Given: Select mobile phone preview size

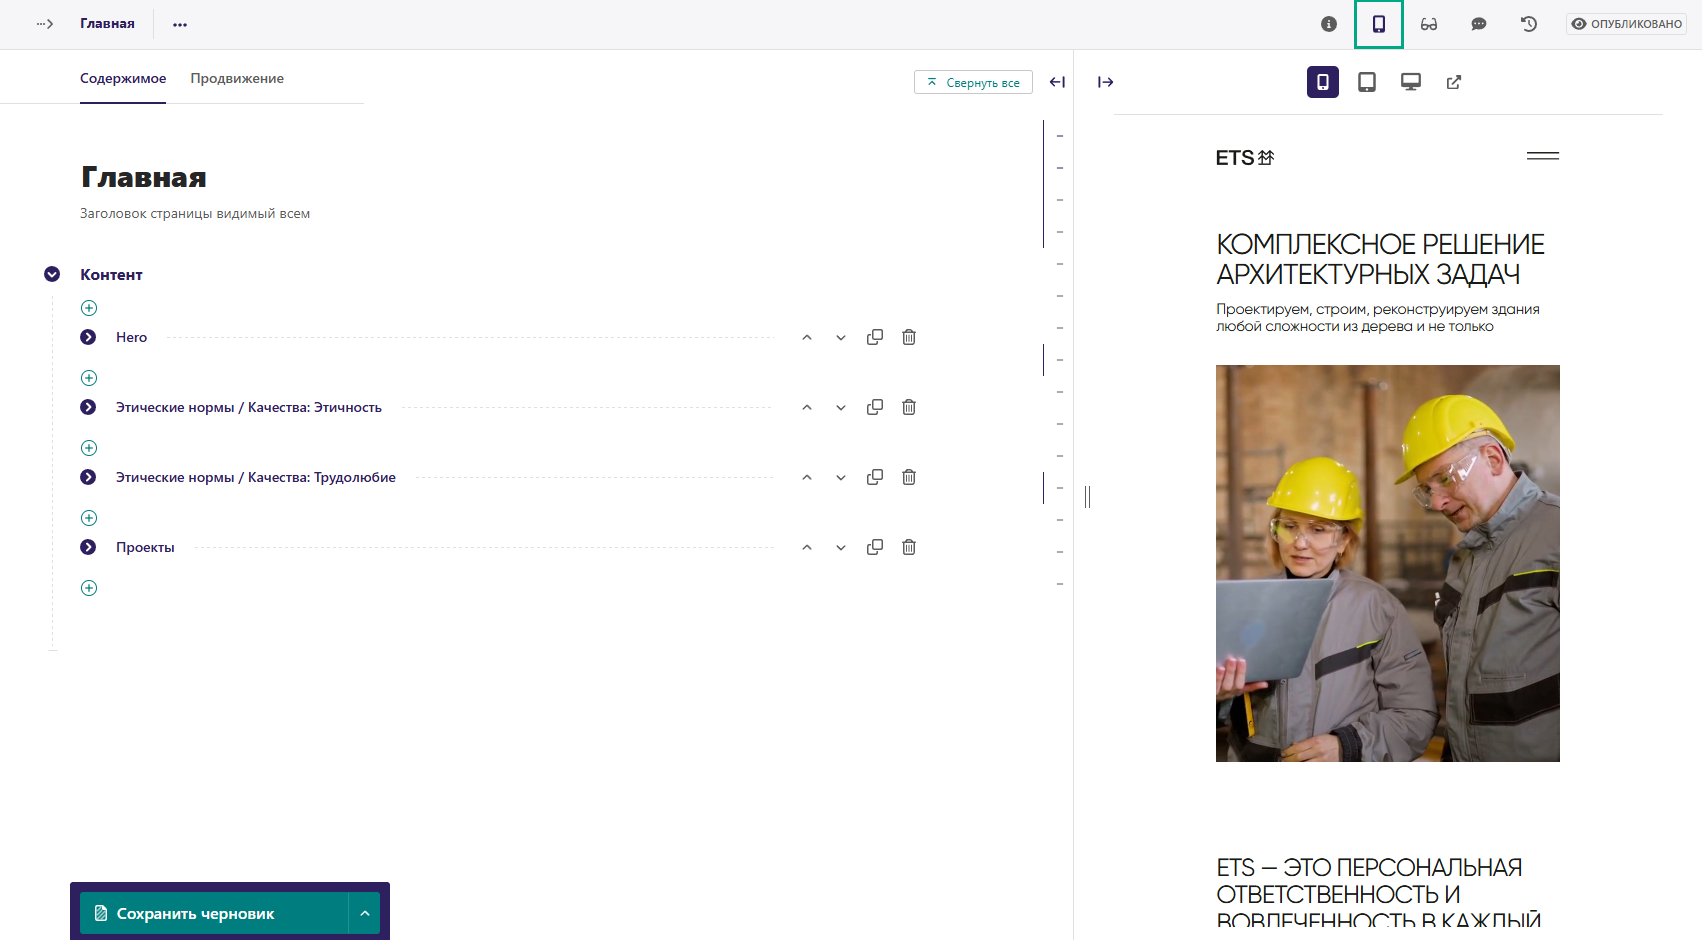Looking at the screenshot, I should pyautogui.click(x=1323, y=82).
